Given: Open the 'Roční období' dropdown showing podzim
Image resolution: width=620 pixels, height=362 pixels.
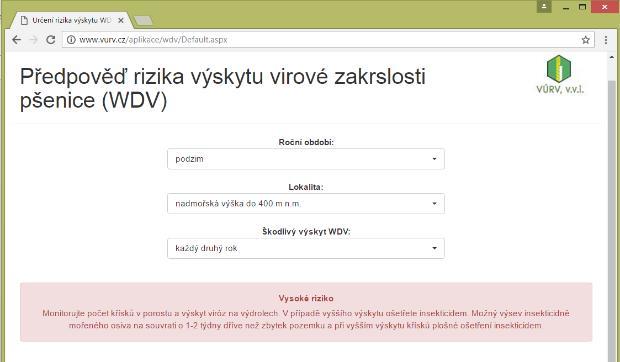Looking at the screenshot, I should click(306, 159).
